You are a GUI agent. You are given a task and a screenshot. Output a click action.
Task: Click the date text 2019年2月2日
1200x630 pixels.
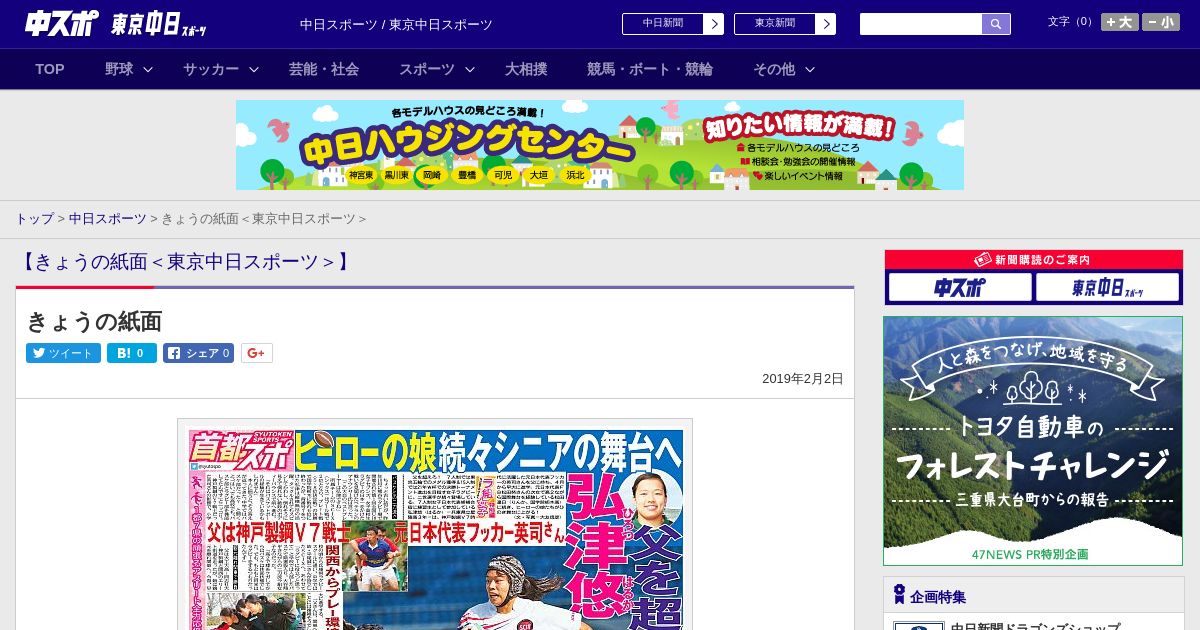pyautogui.click(x=803, y=379)
